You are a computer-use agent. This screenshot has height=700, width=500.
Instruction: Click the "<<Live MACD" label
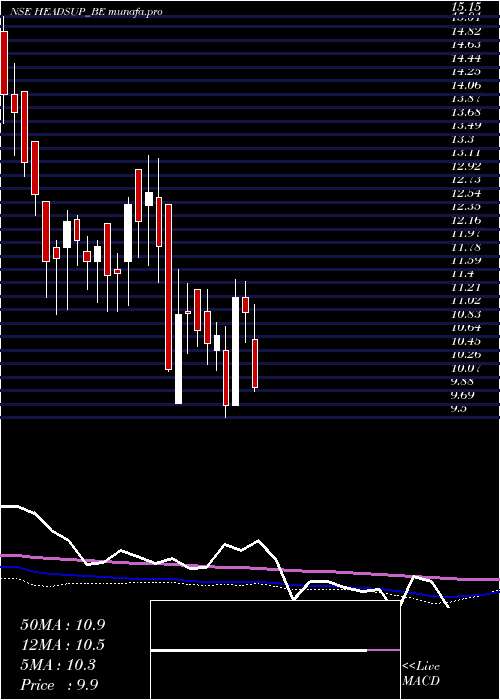(x=421, y=674)
